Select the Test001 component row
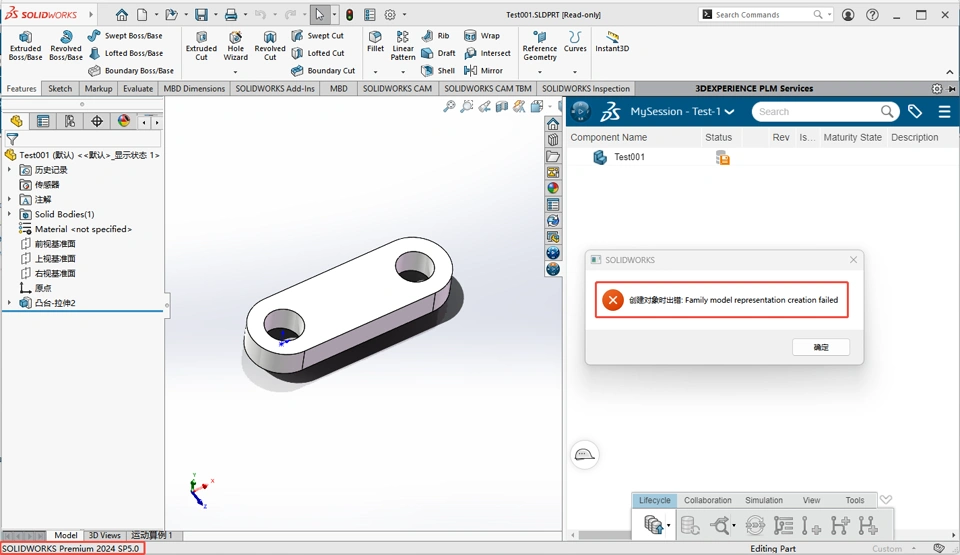960x555 pixels. pos(762,157)
